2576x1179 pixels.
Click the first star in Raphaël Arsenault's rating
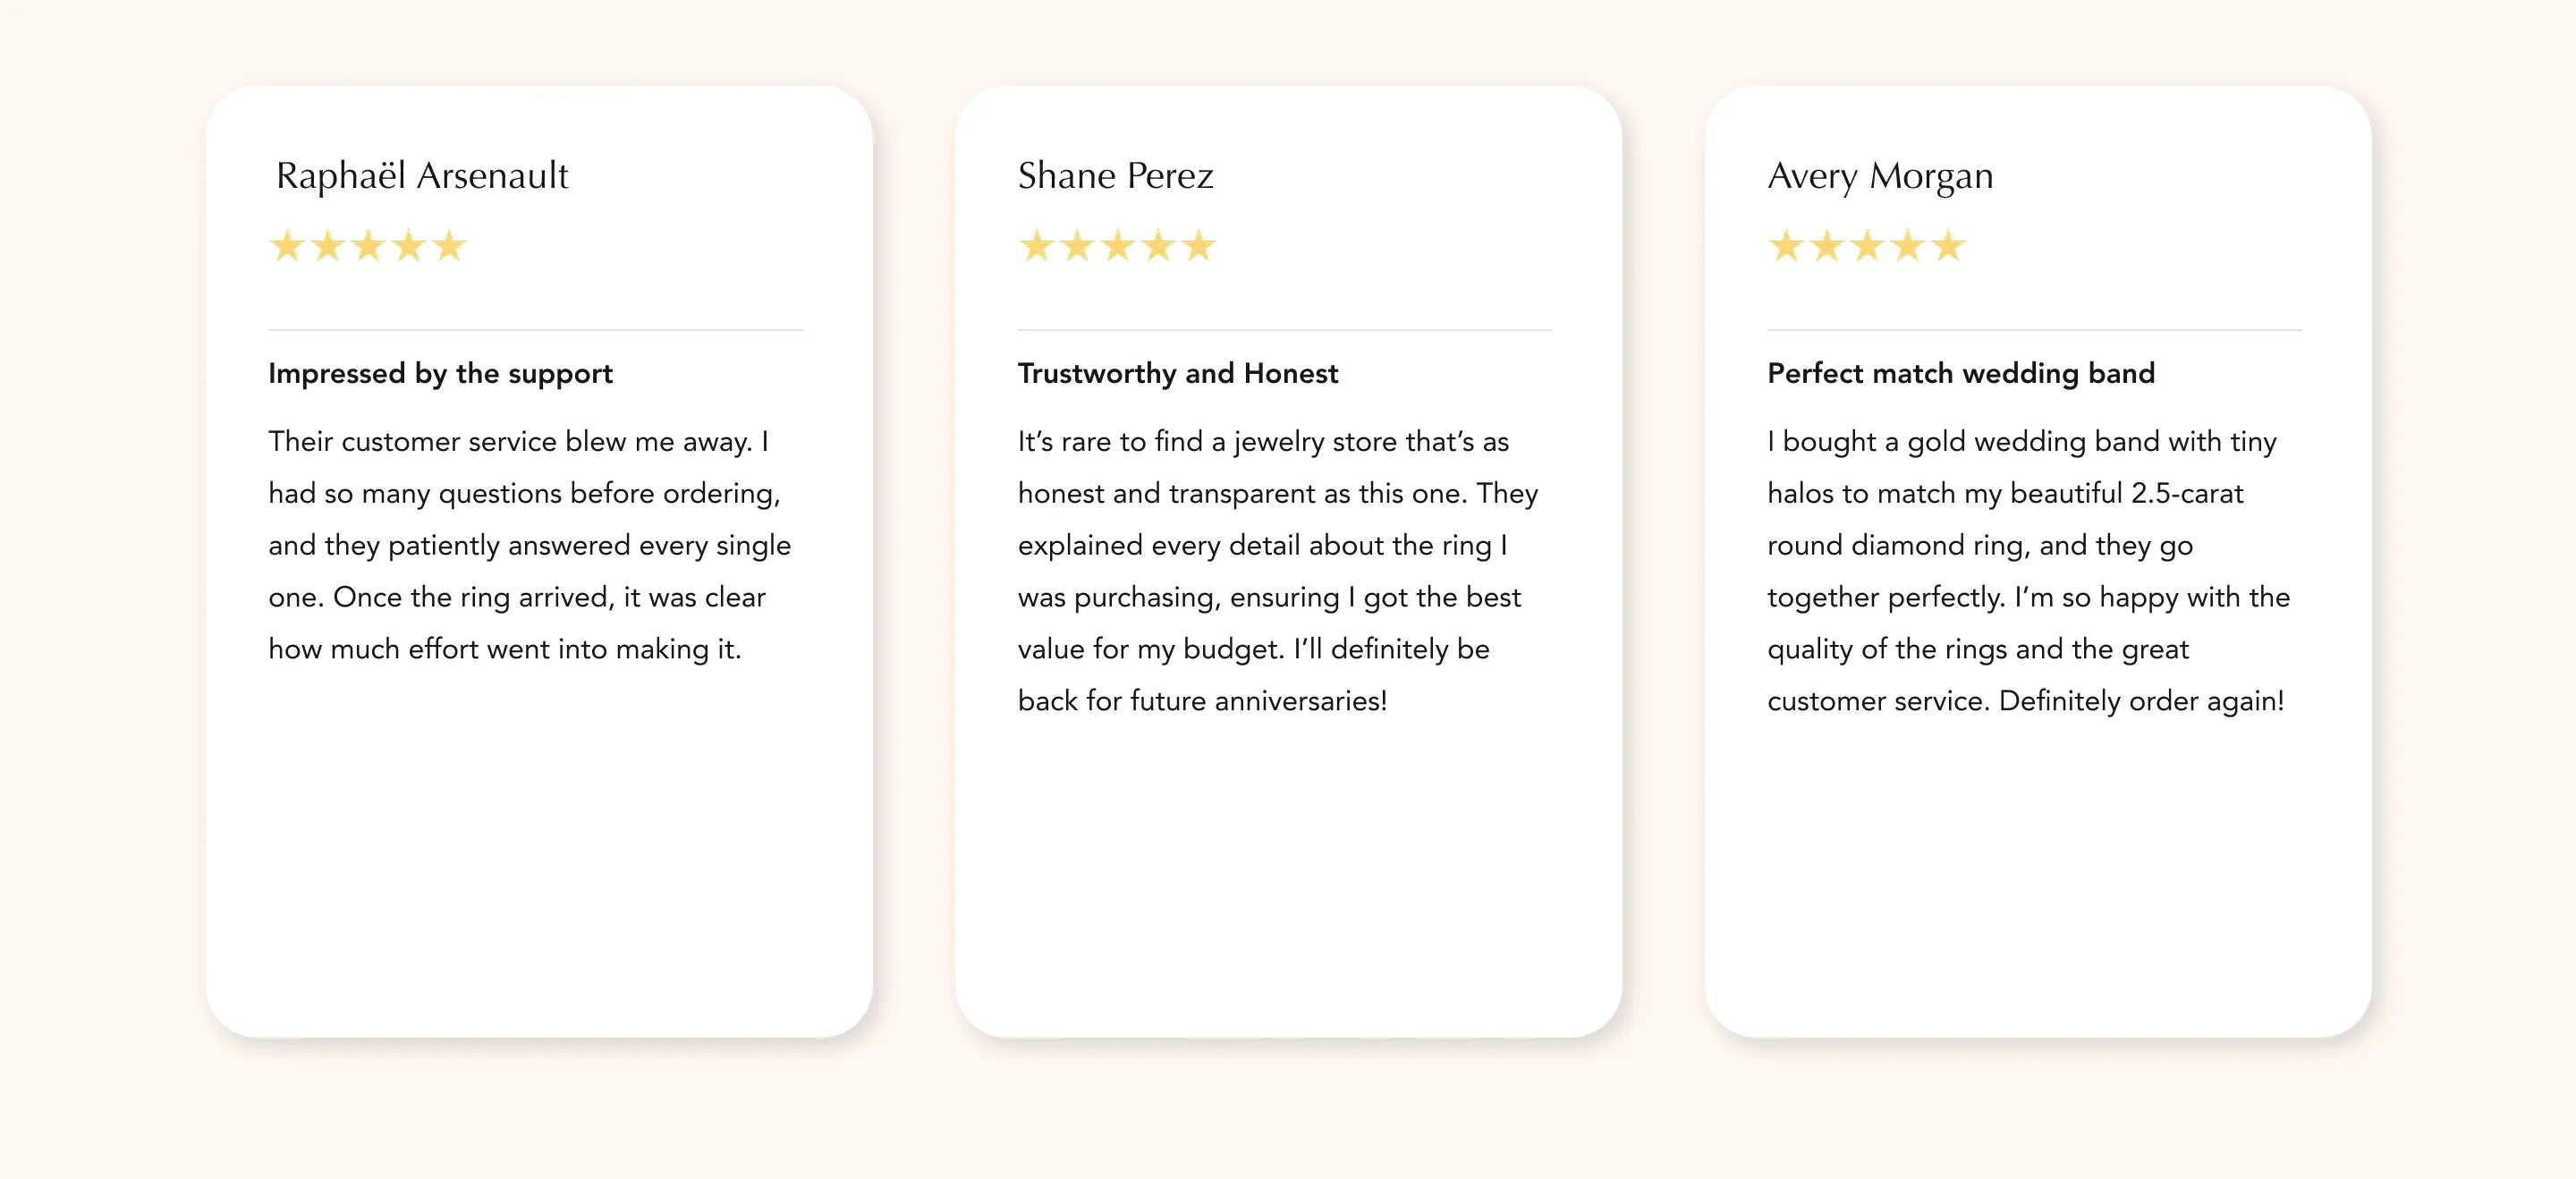(x=287, y=246)
